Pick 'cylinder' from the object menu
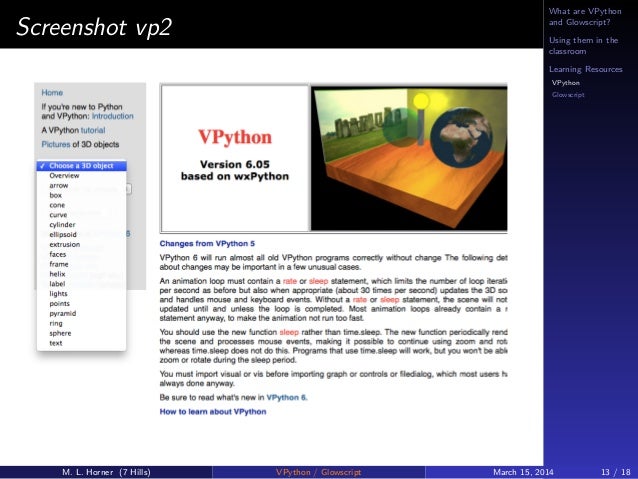 (x=81, y=225)
